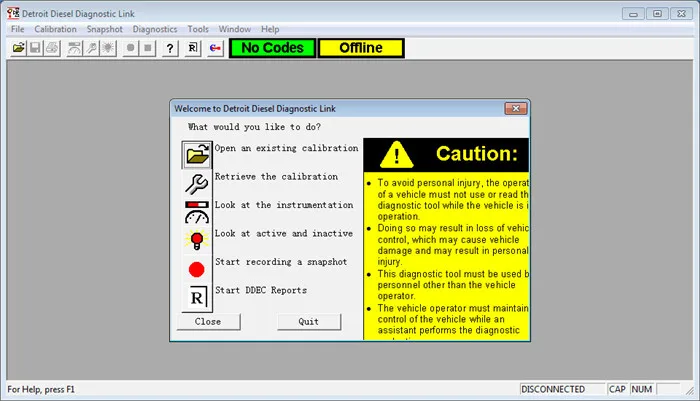Viewport: 700px width, 401px height.
Task: Click 'Retrieve the calibration' text
Action: pos(276,176)
